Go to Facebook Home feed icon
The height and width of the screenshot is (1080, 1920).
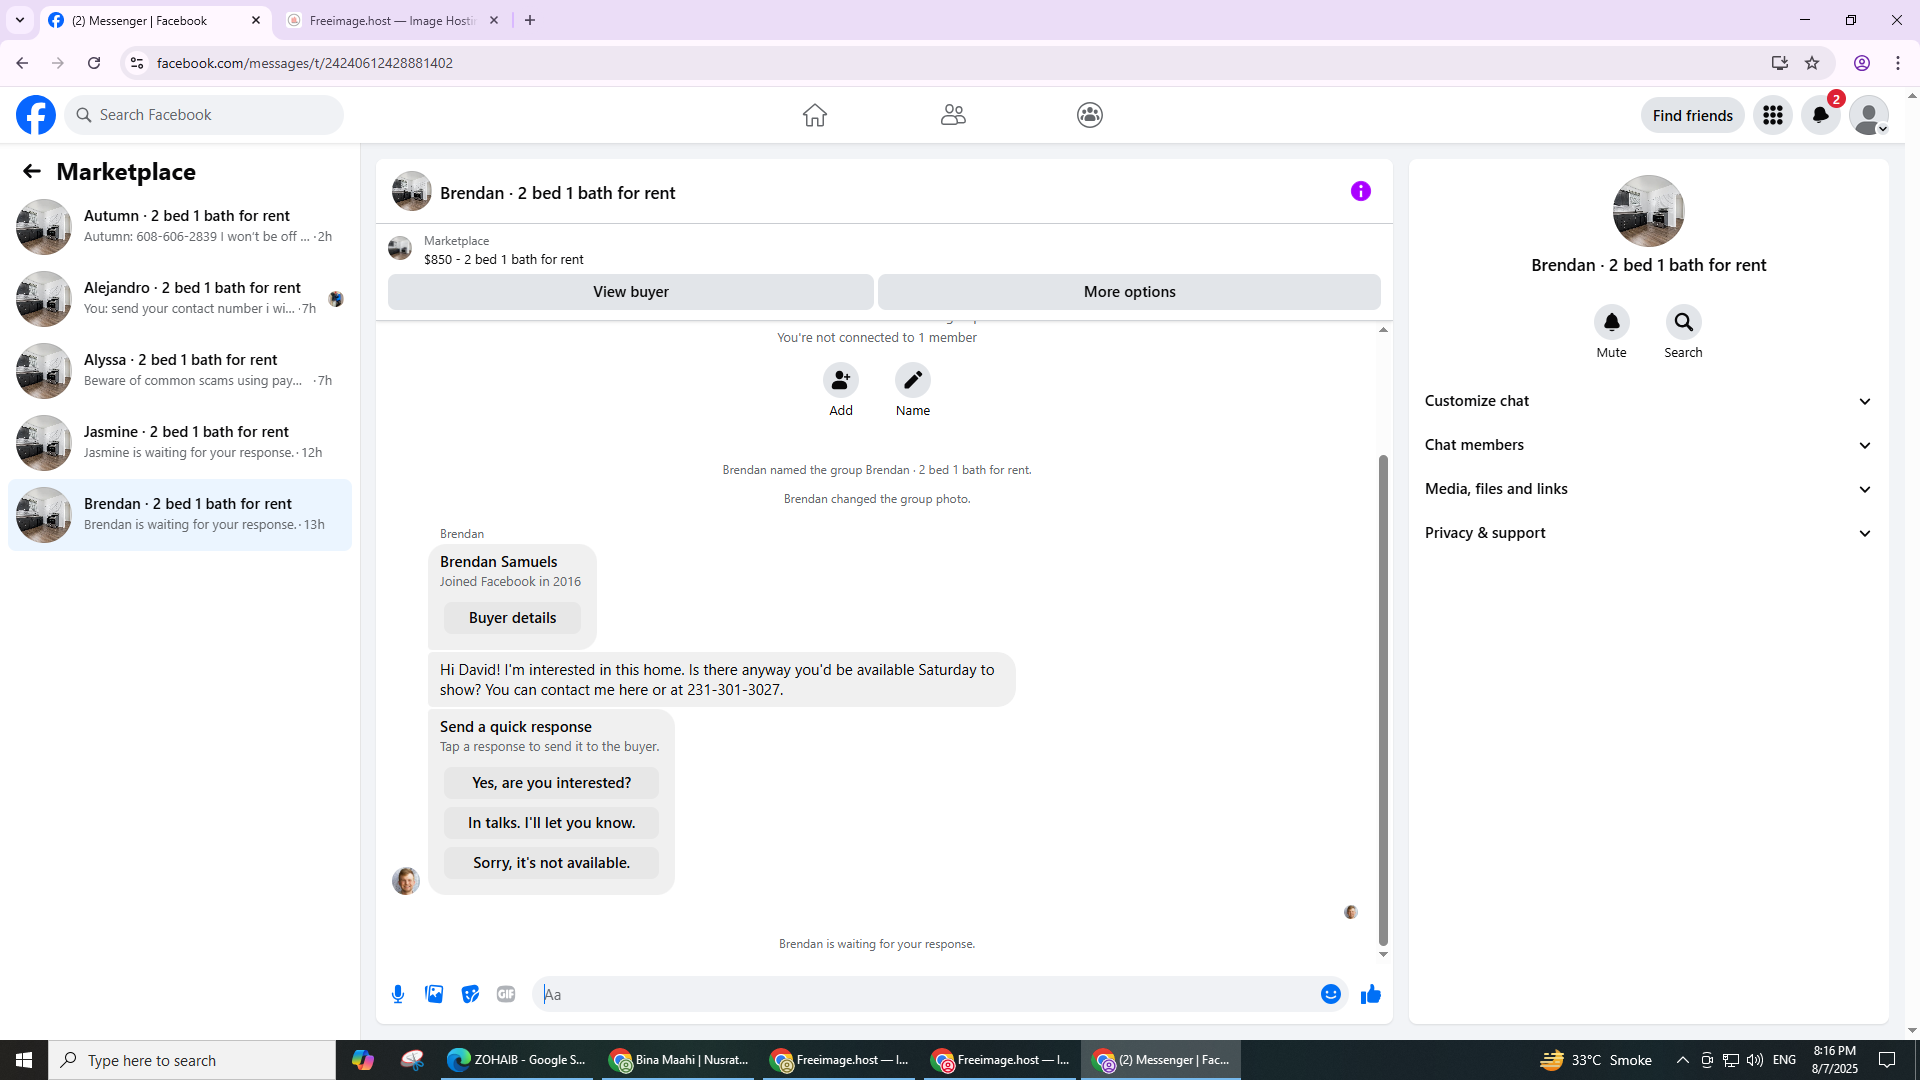coord(815,115)
